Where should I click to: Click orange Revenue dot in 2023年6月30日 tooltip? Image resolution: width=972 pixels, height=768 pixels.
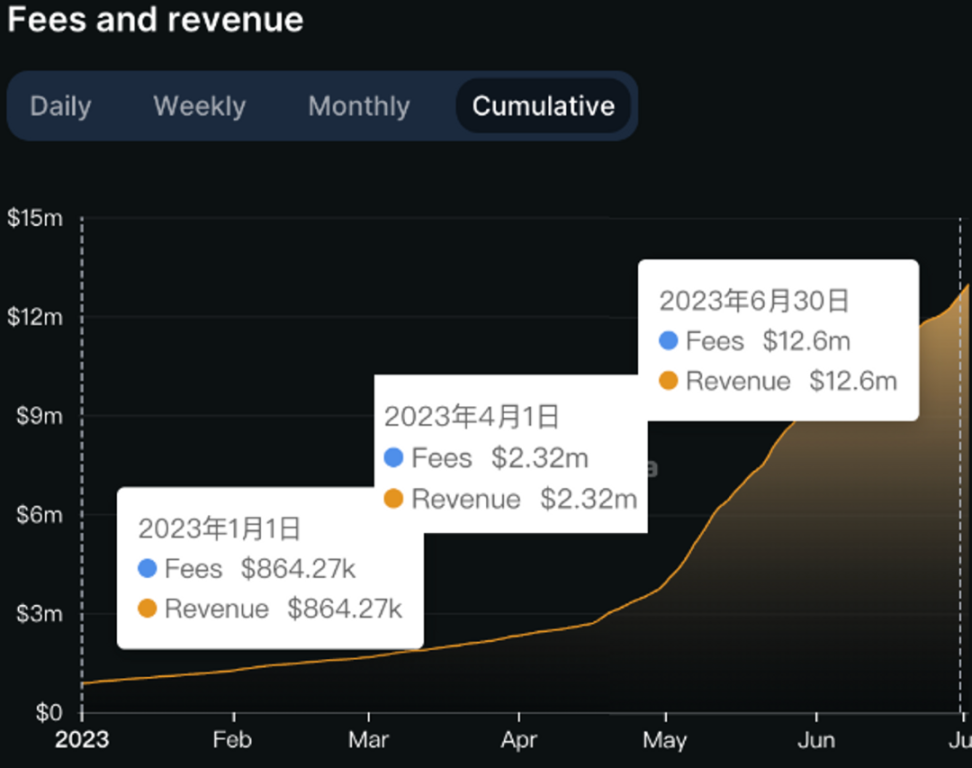click(x=669, y=381)
